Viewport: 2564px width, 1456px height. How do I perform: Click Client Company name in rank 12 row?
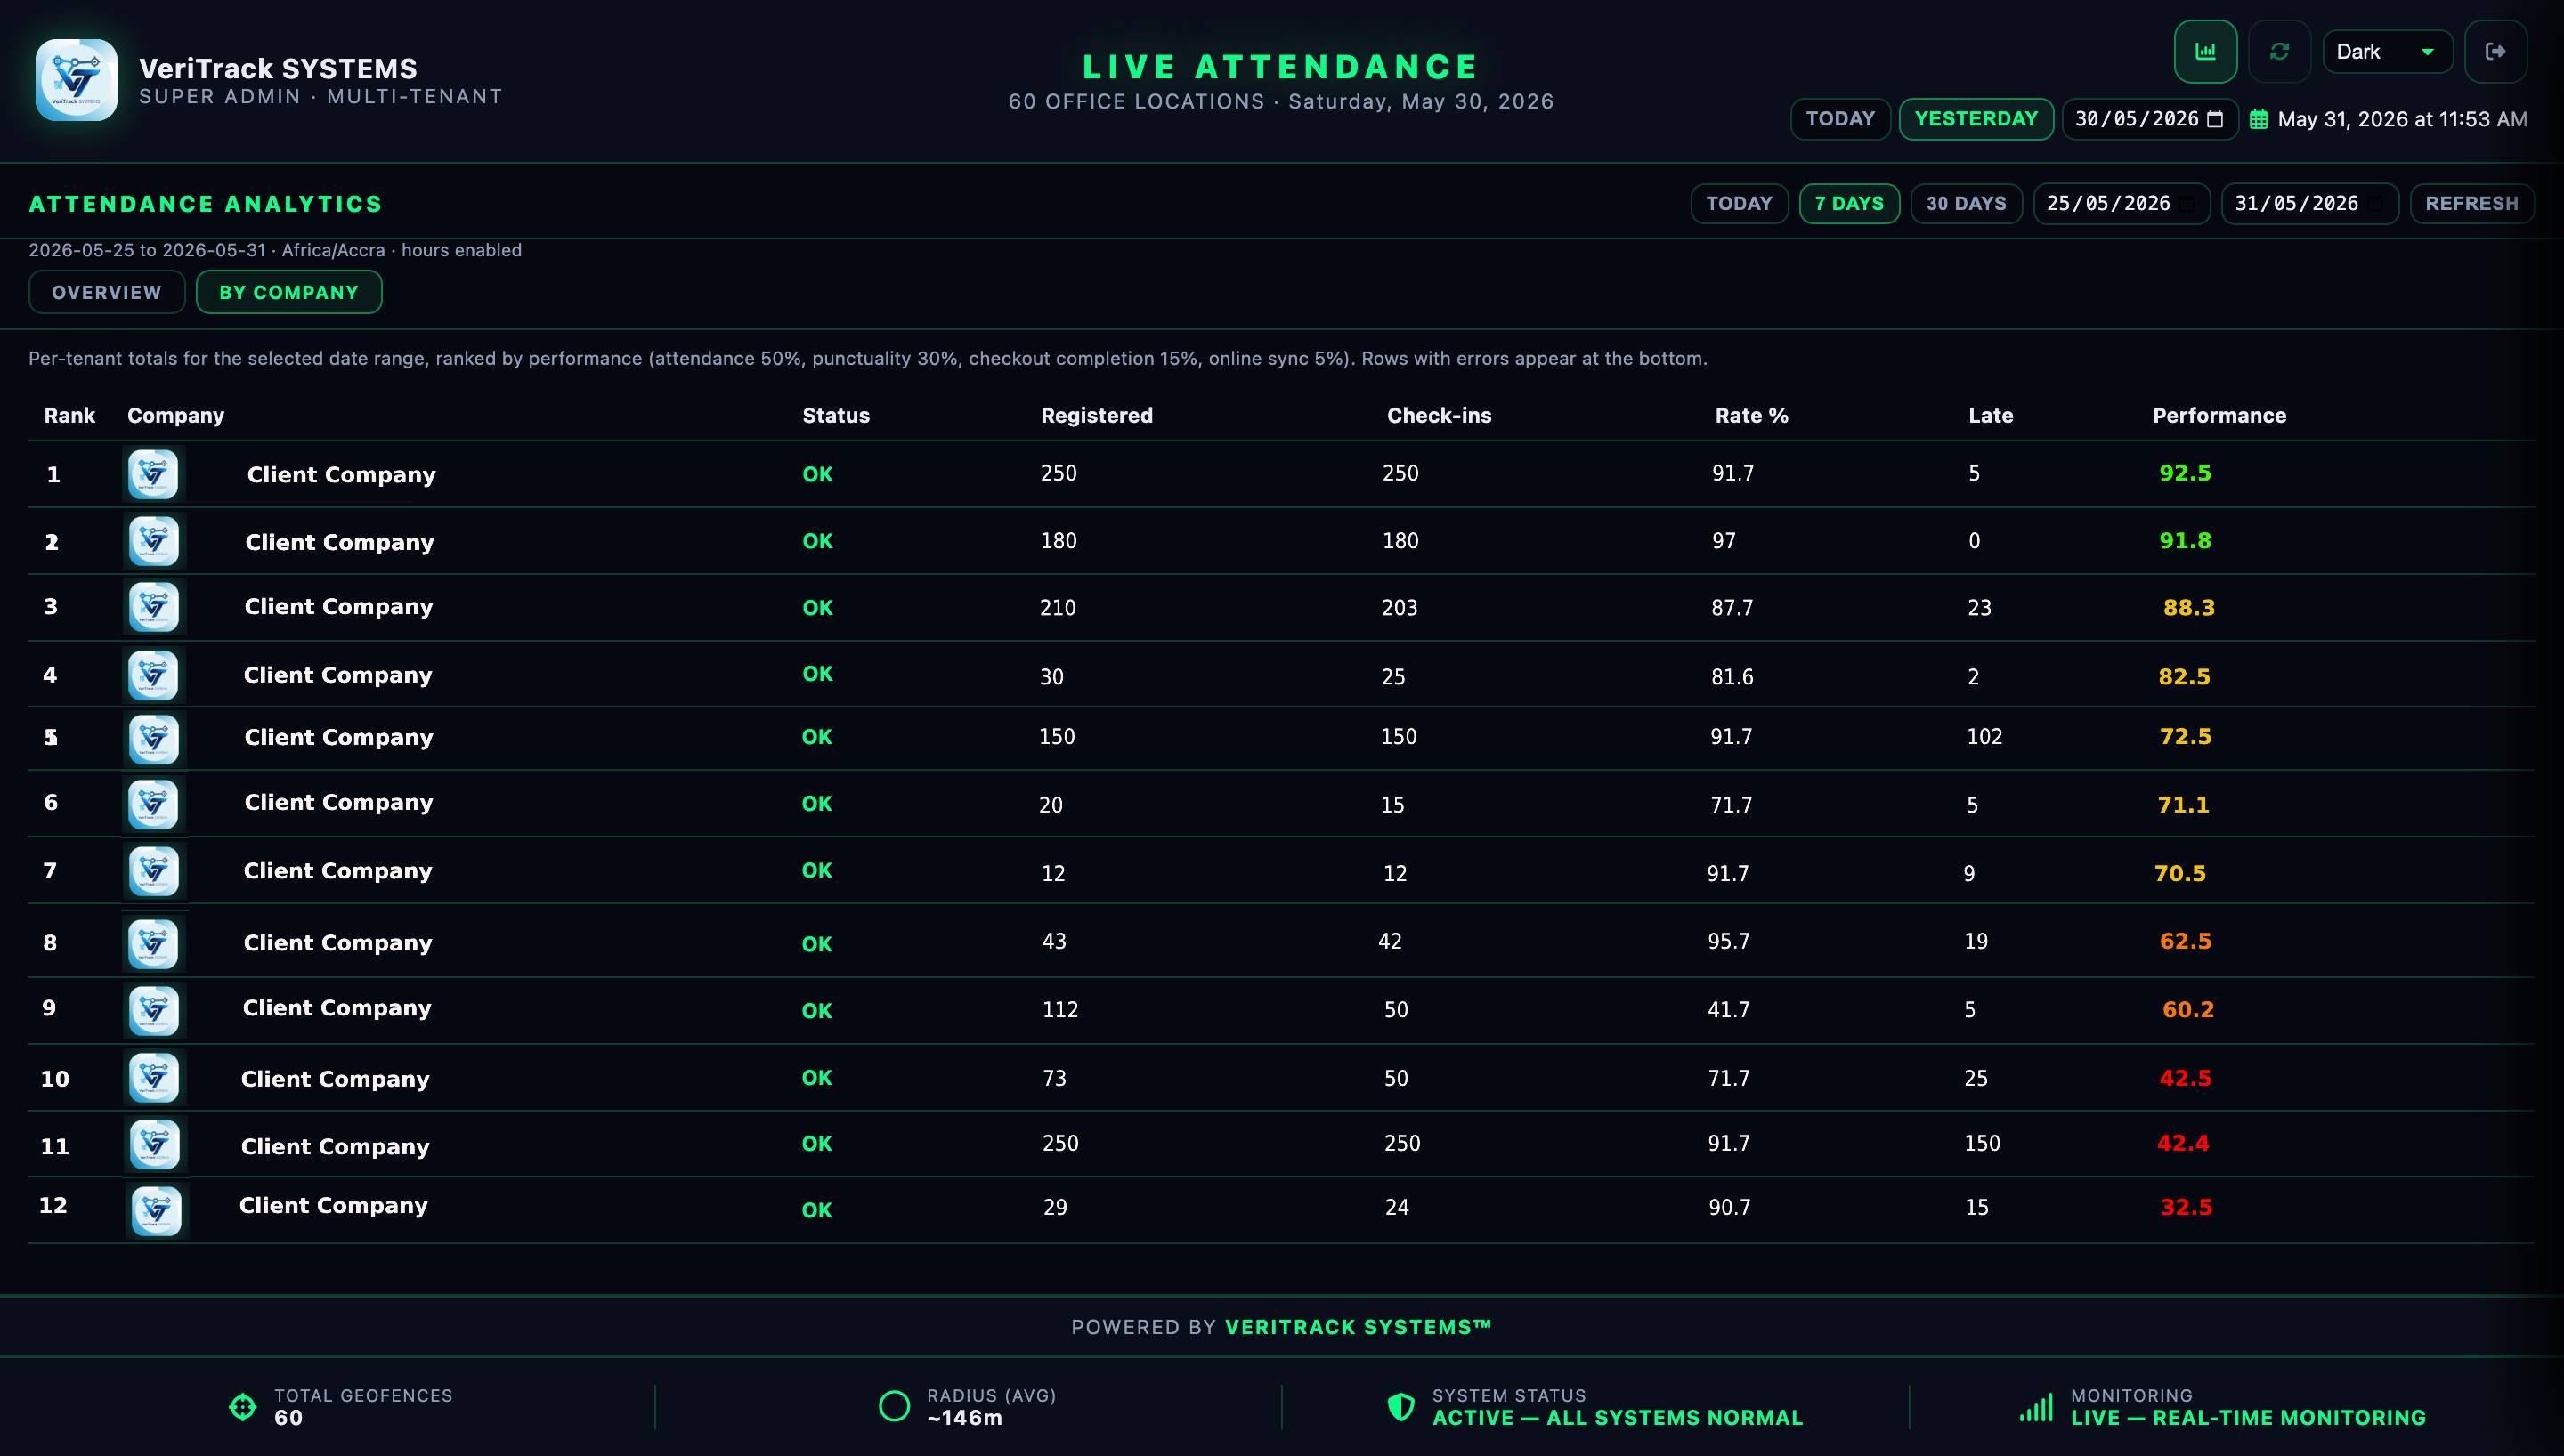tap(333, 1206)
